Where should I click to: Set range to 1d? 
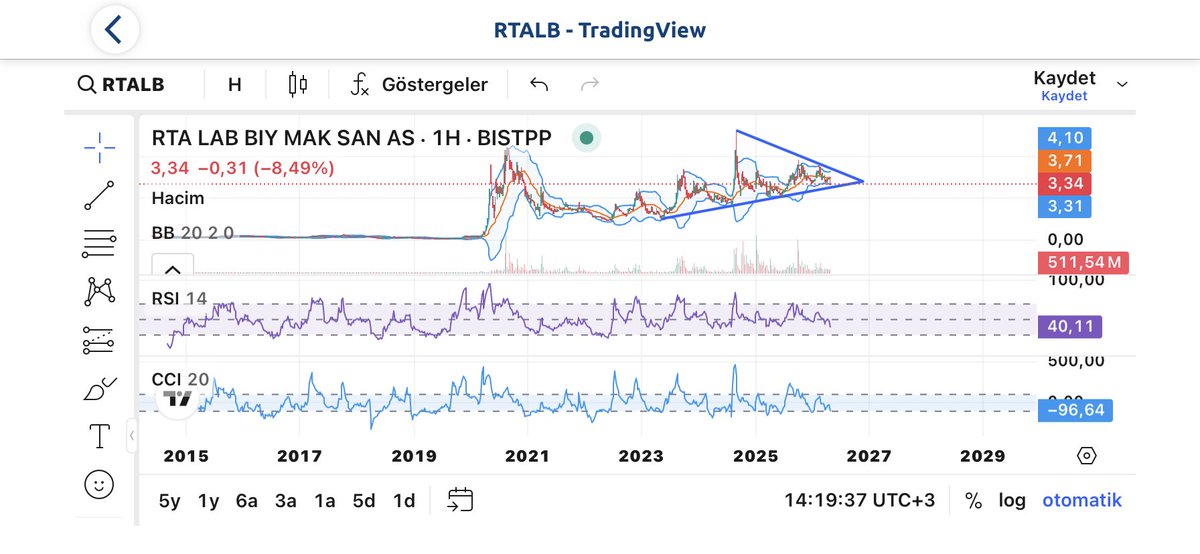coord(404,501)
